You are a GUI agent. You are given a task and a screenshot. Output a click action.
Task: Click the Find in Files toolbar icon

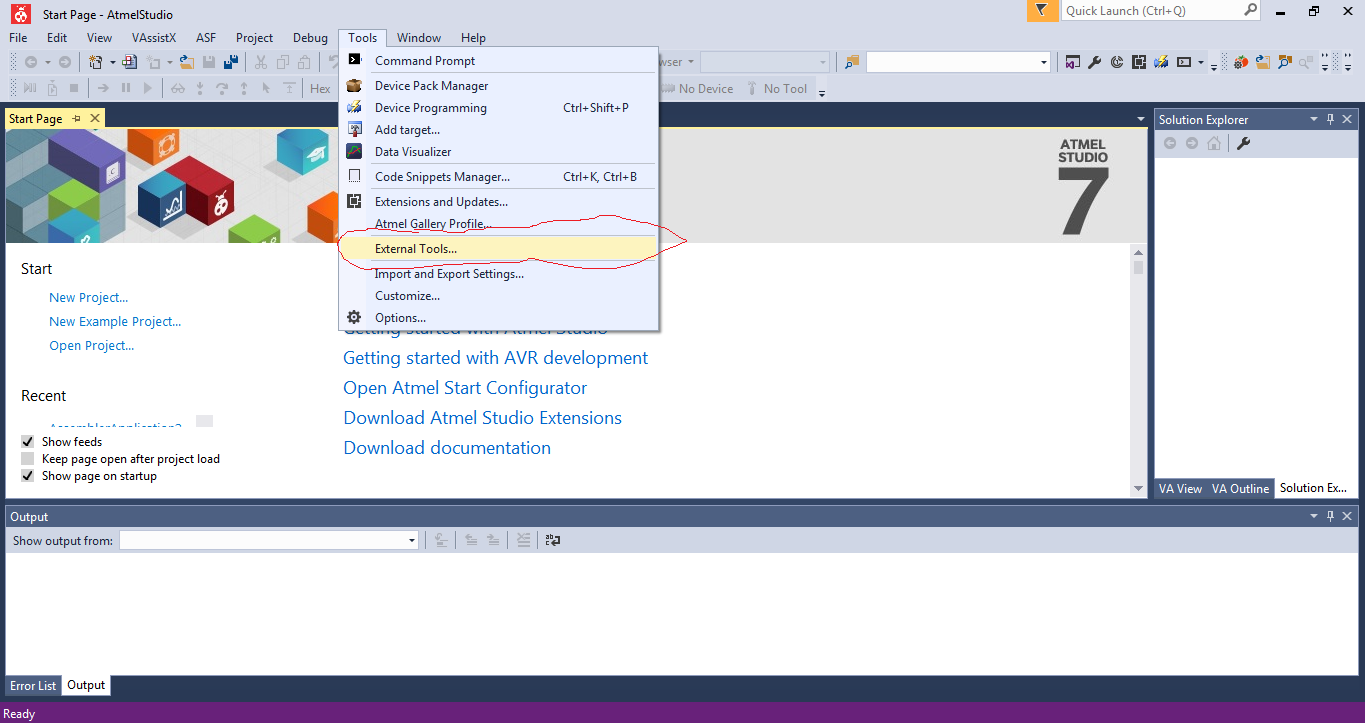click(852, 62)
